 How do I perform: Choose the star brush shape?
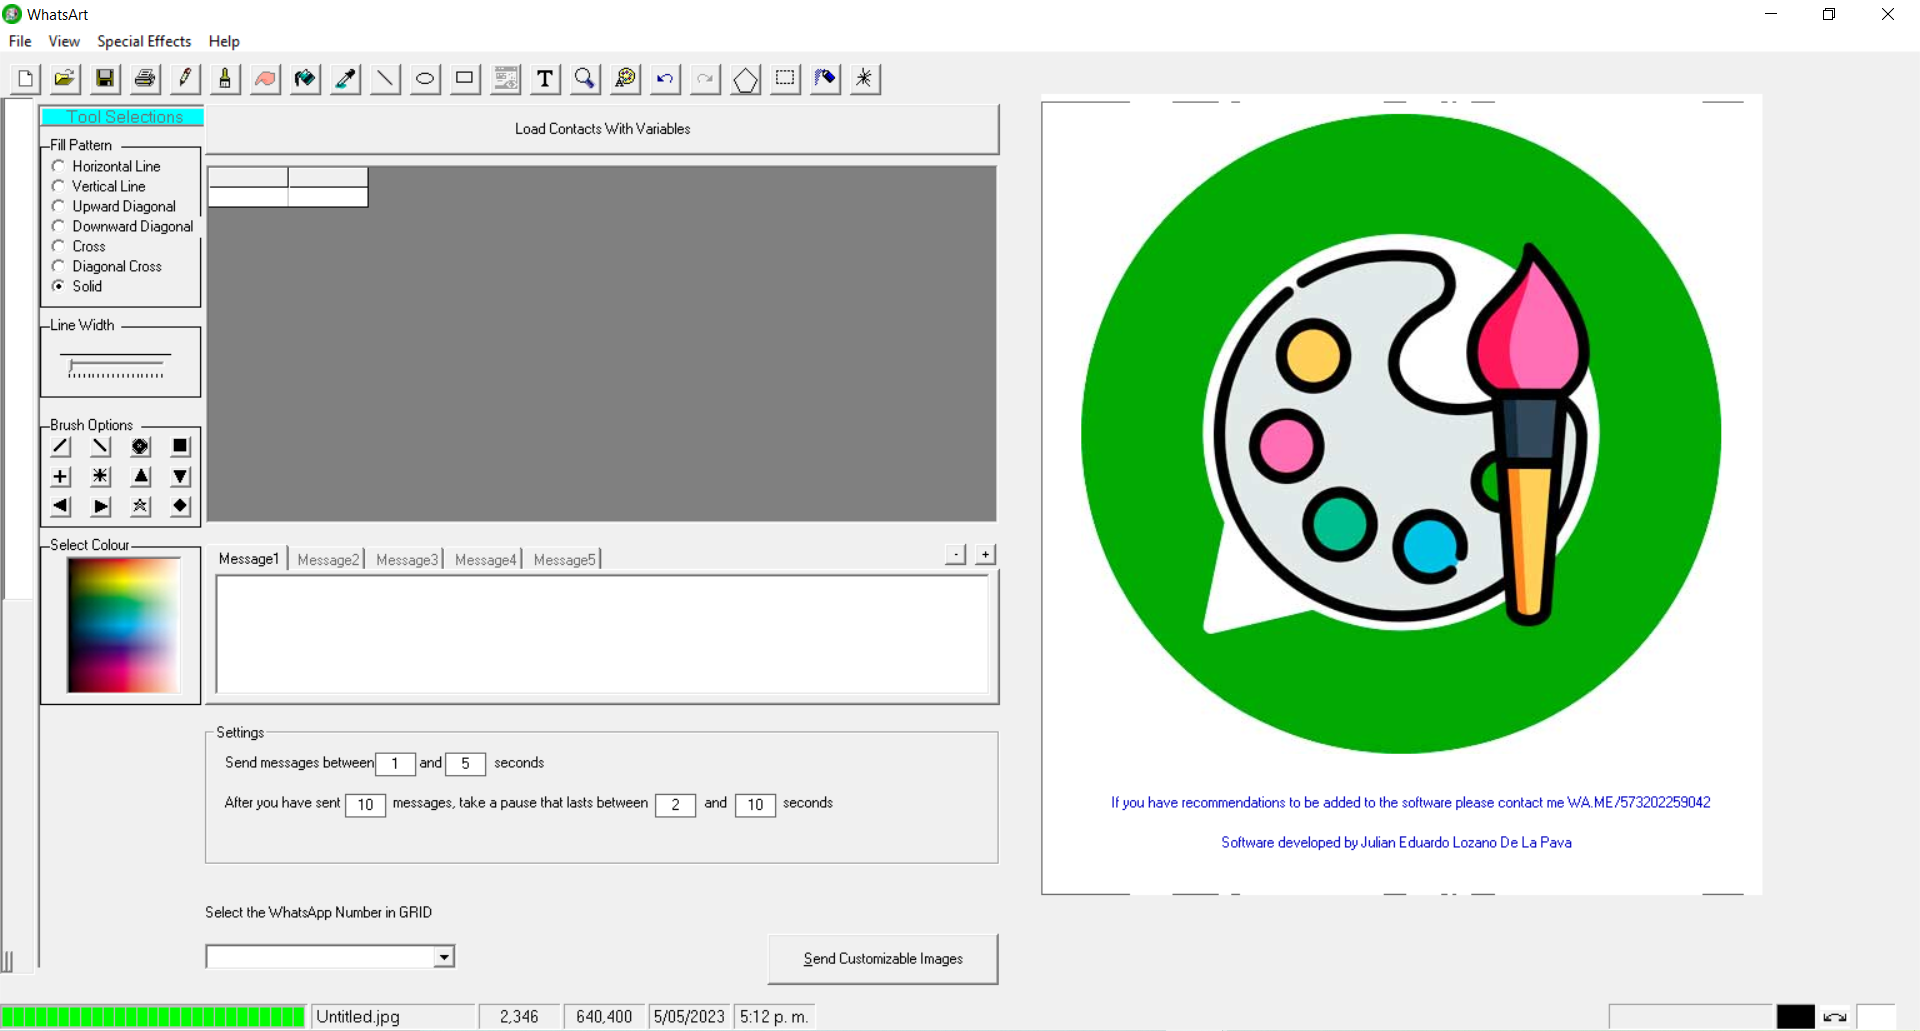(x=141, y=507)
